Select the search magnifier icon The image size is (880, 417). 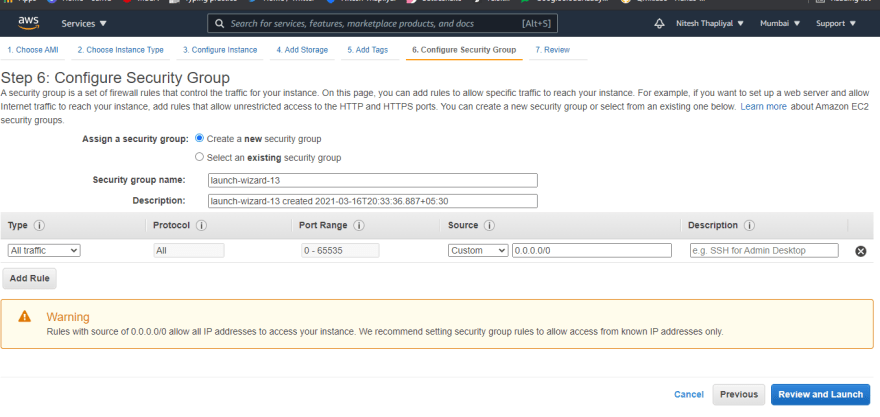click(x=219, y=24)
